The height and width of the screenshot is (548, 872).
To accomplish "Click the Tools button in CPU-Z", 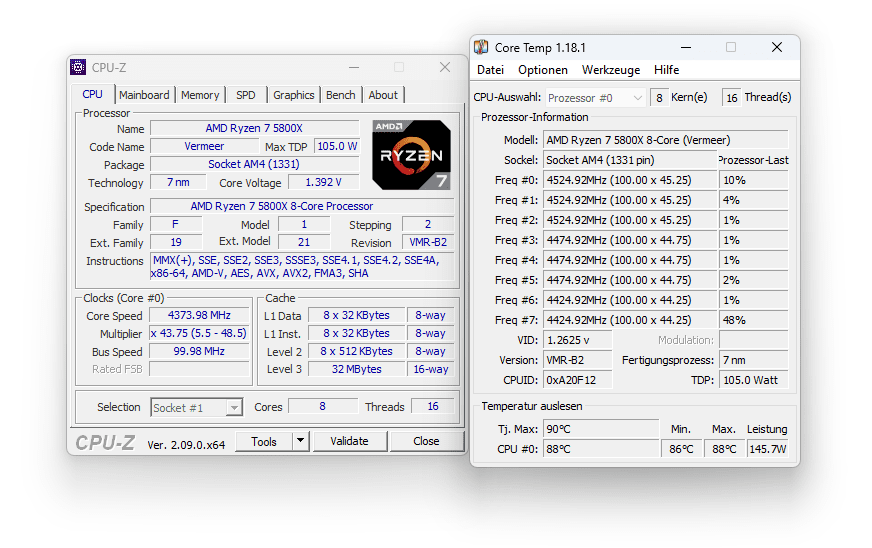I will click(x=264, y=441).
